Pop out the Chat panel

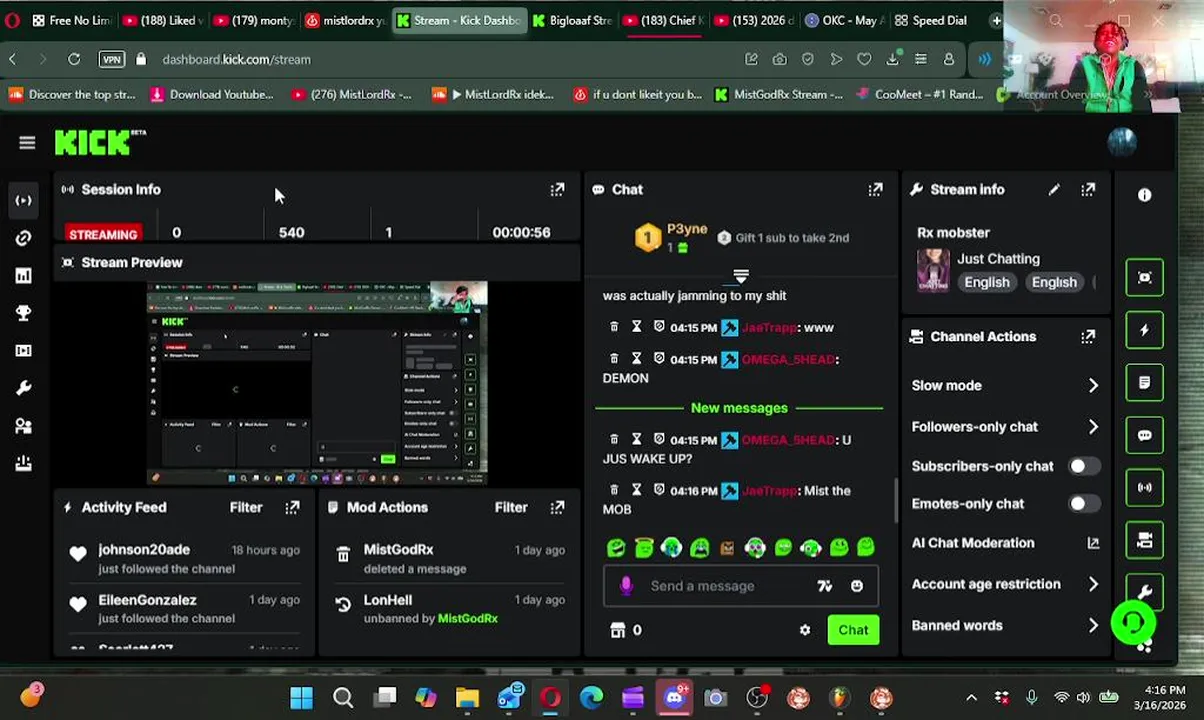tap(875, 189)
